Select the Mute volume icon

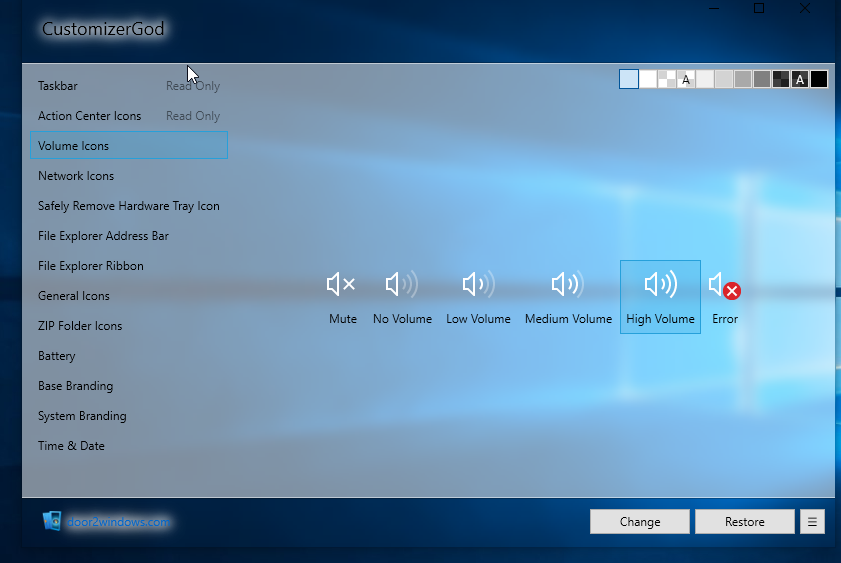pos(342,297)
